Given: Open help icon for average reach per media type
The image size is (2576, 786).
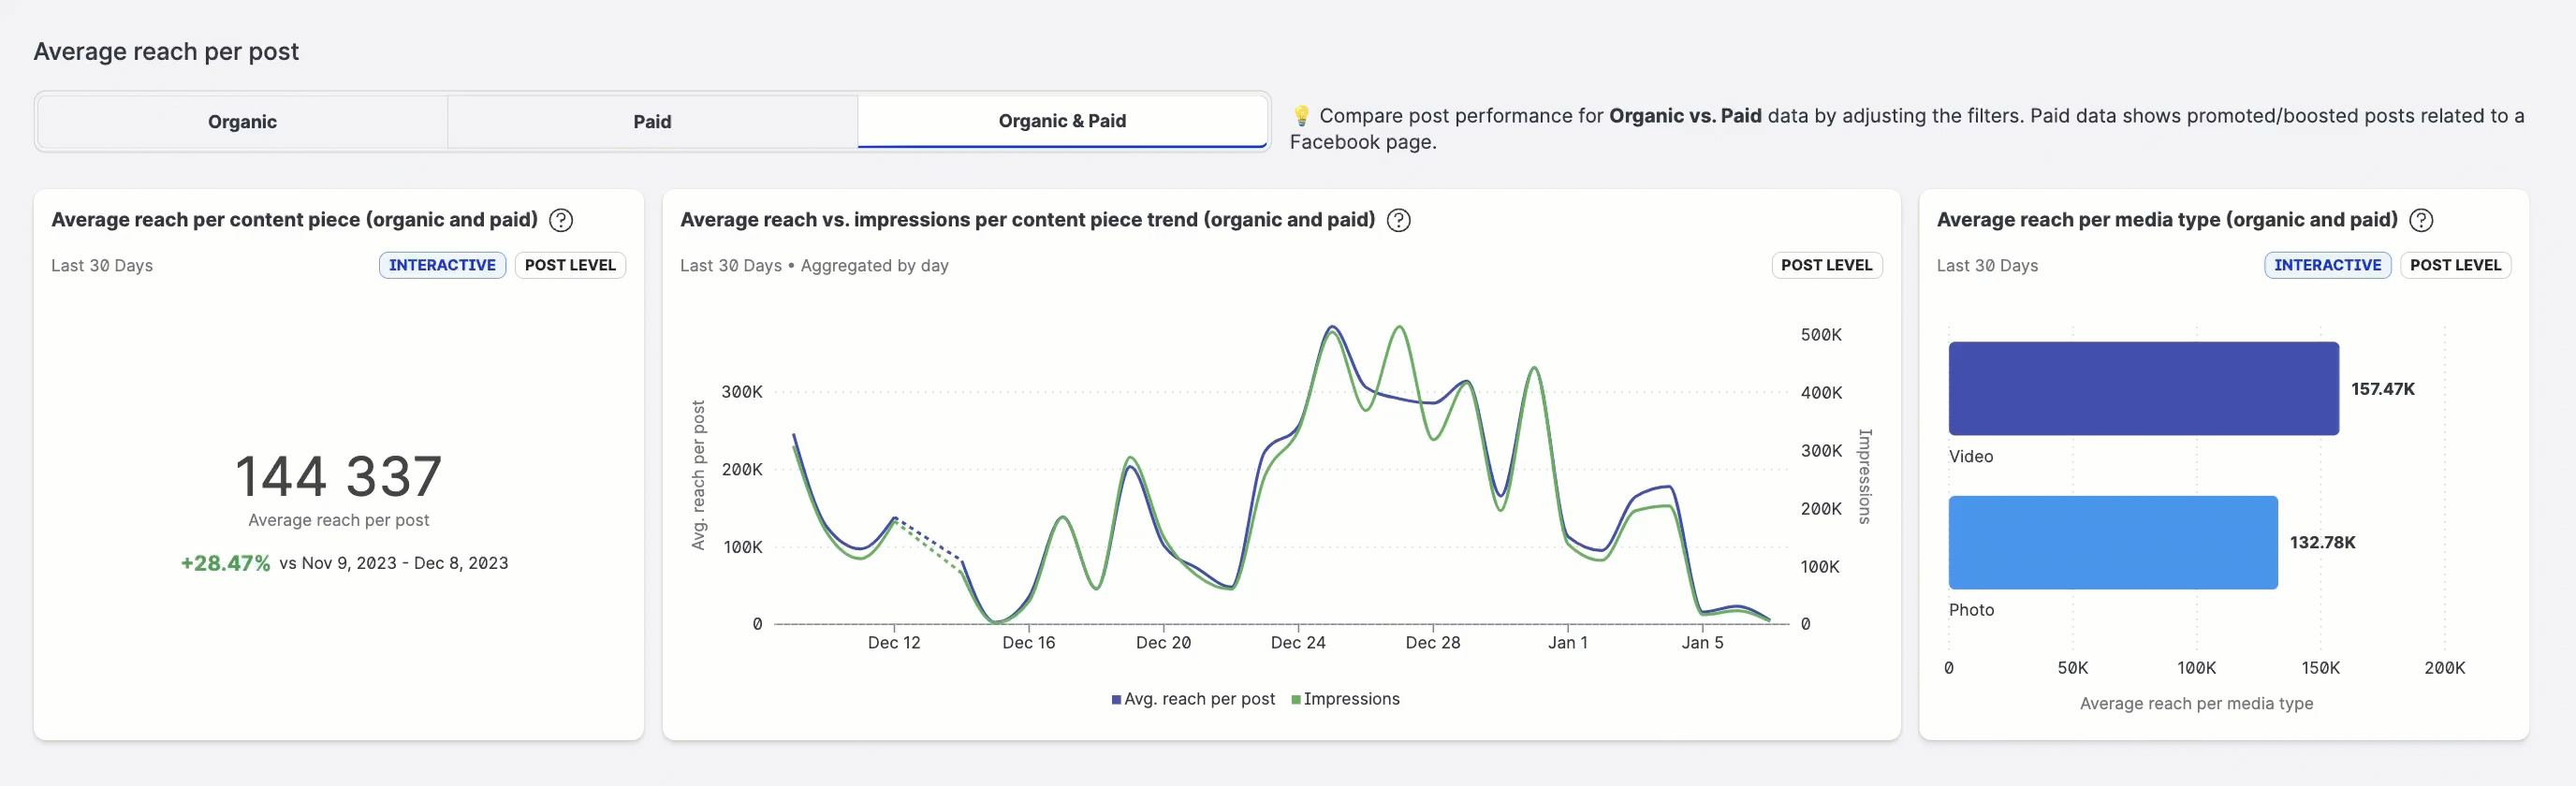Looking at the screenshot, I should (x=2420, y=220).
